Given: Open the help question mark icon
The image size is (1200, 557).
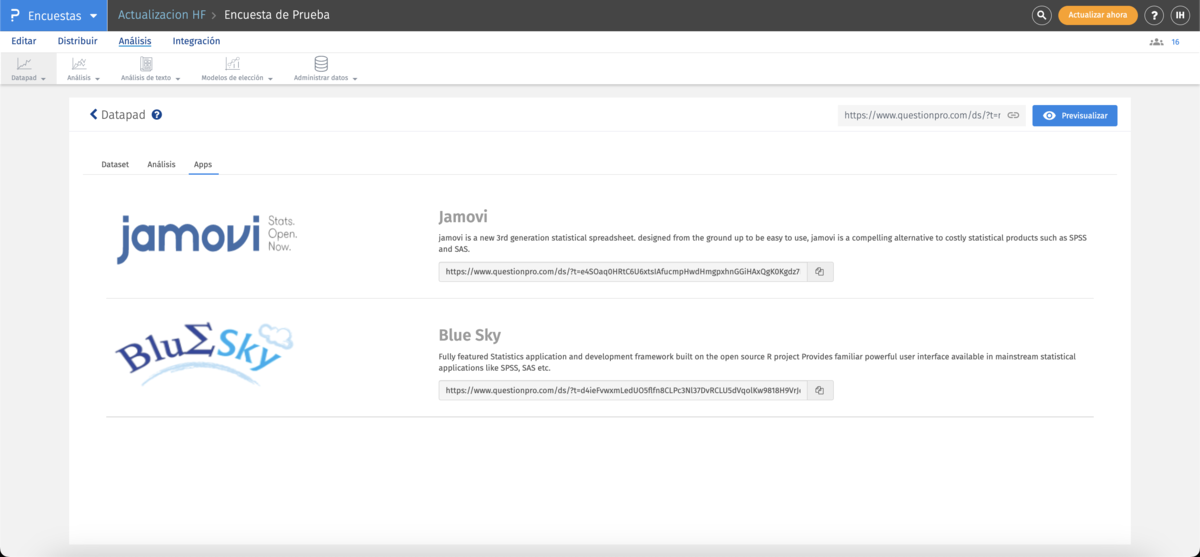Looking at the screenshot, I should (x=1154, y=15).
